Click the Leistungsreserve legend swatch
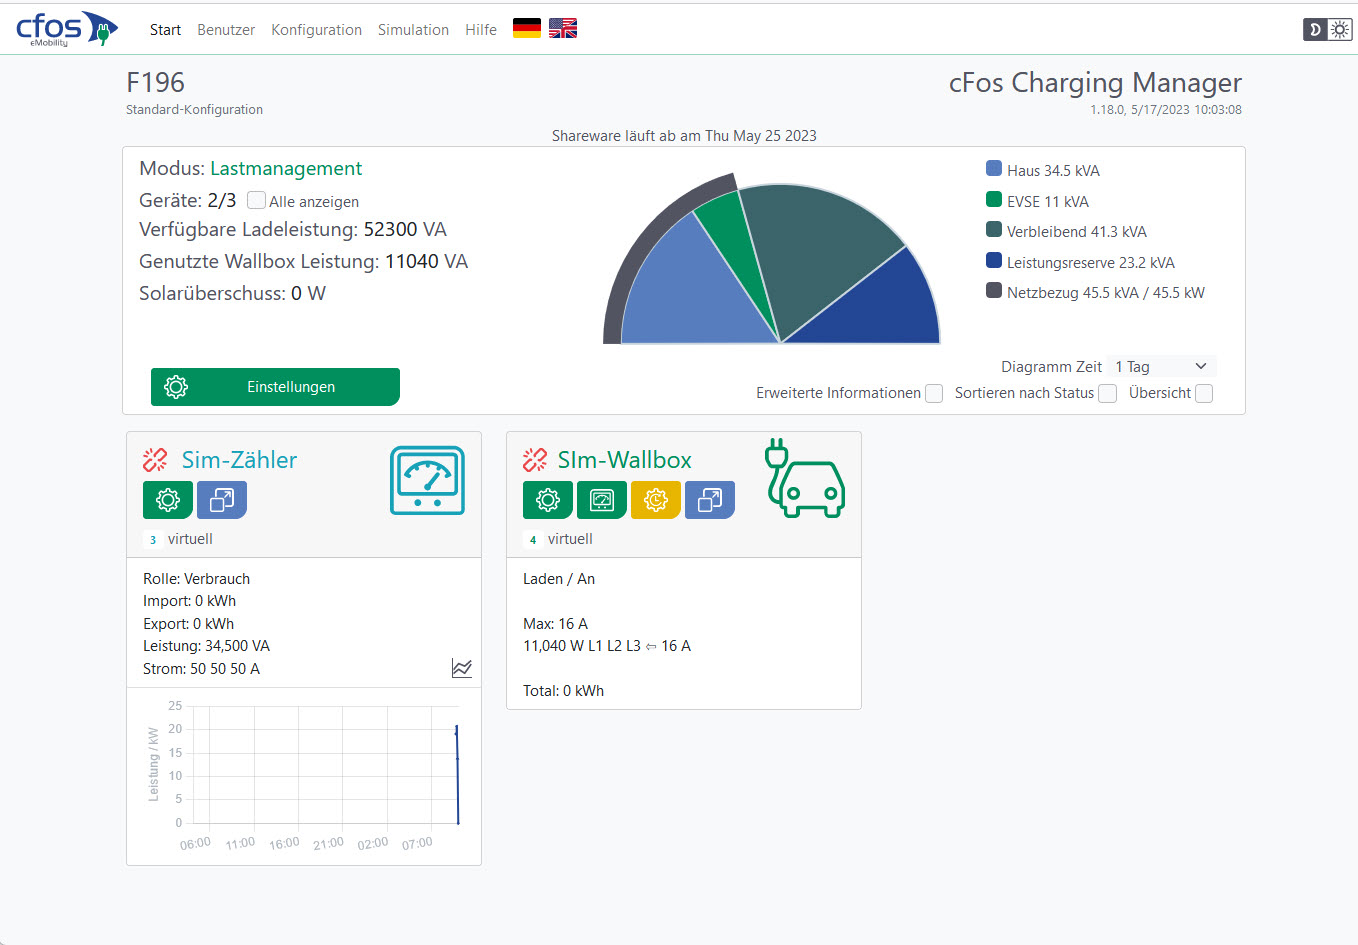 pos(994,260)
